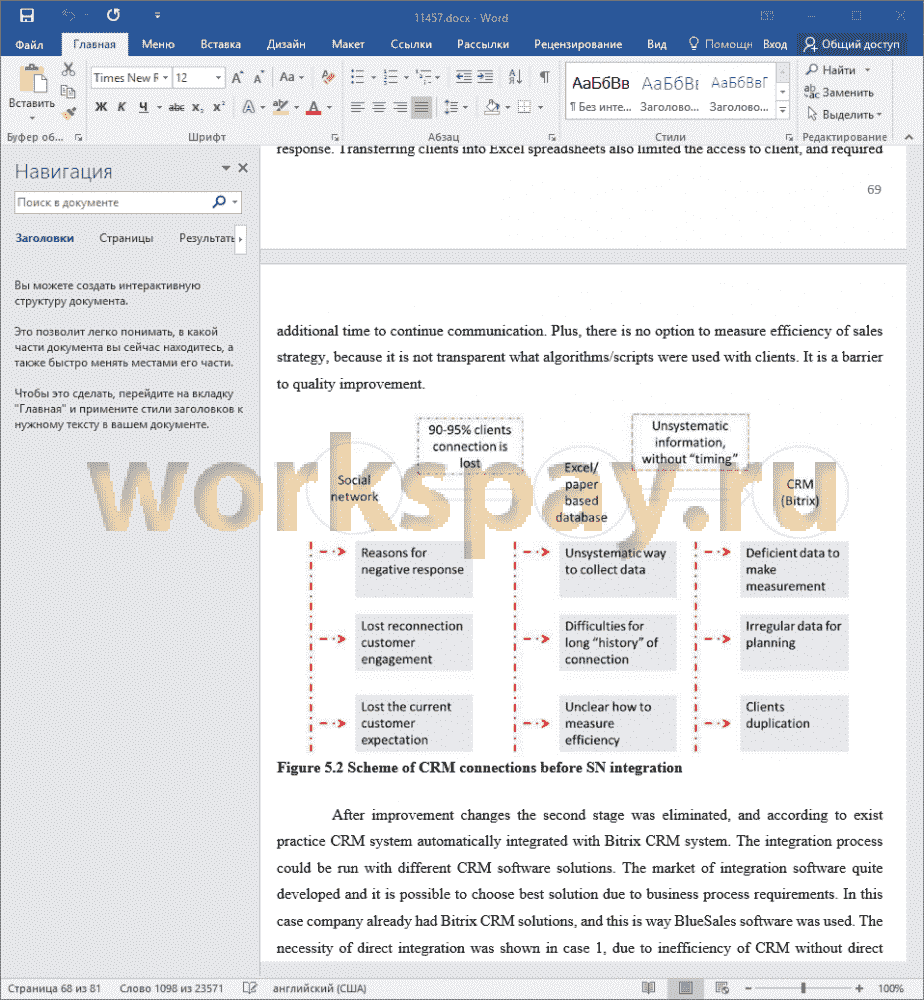924x1000 pixels.
Task: Apply borders with the grid icon
Action: point(524,107)
